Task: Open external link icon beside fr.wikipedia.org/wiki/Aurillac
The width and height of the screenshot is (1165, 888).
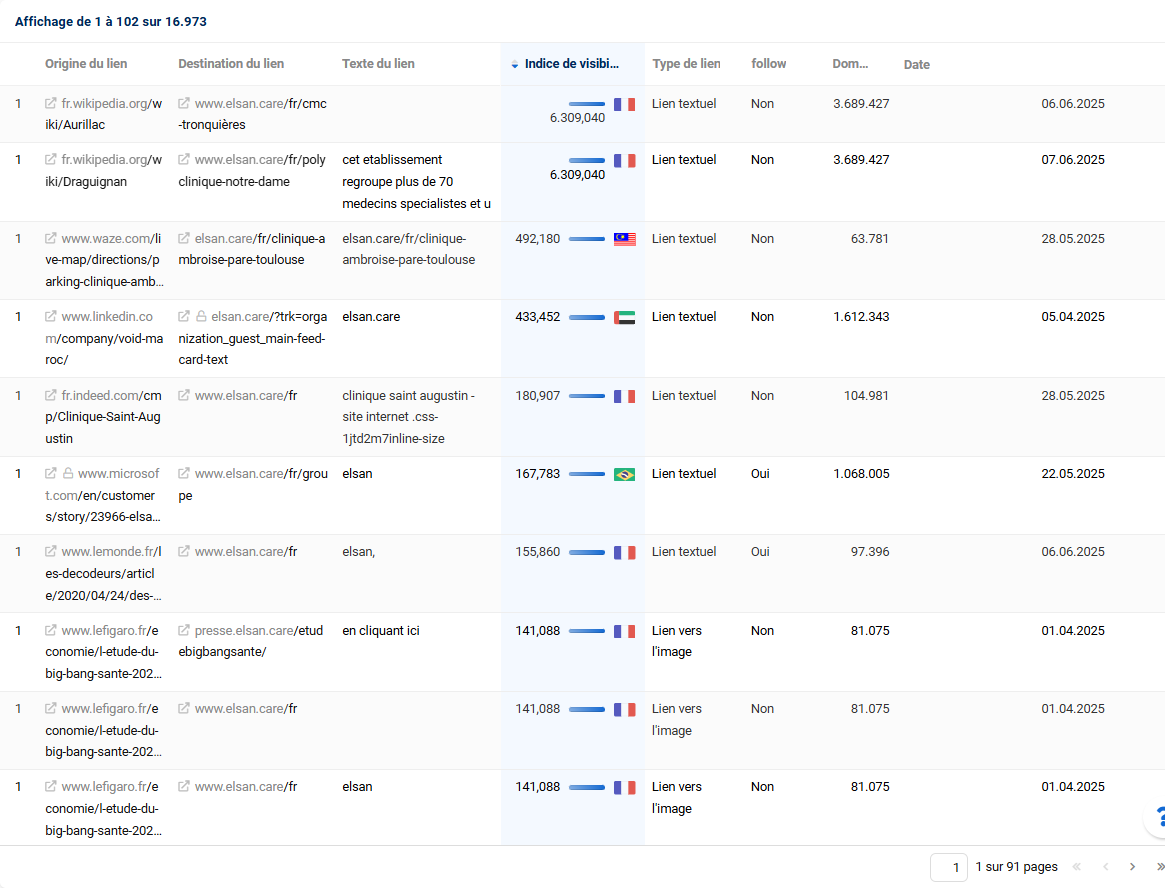Action: [x=51, y=103]
